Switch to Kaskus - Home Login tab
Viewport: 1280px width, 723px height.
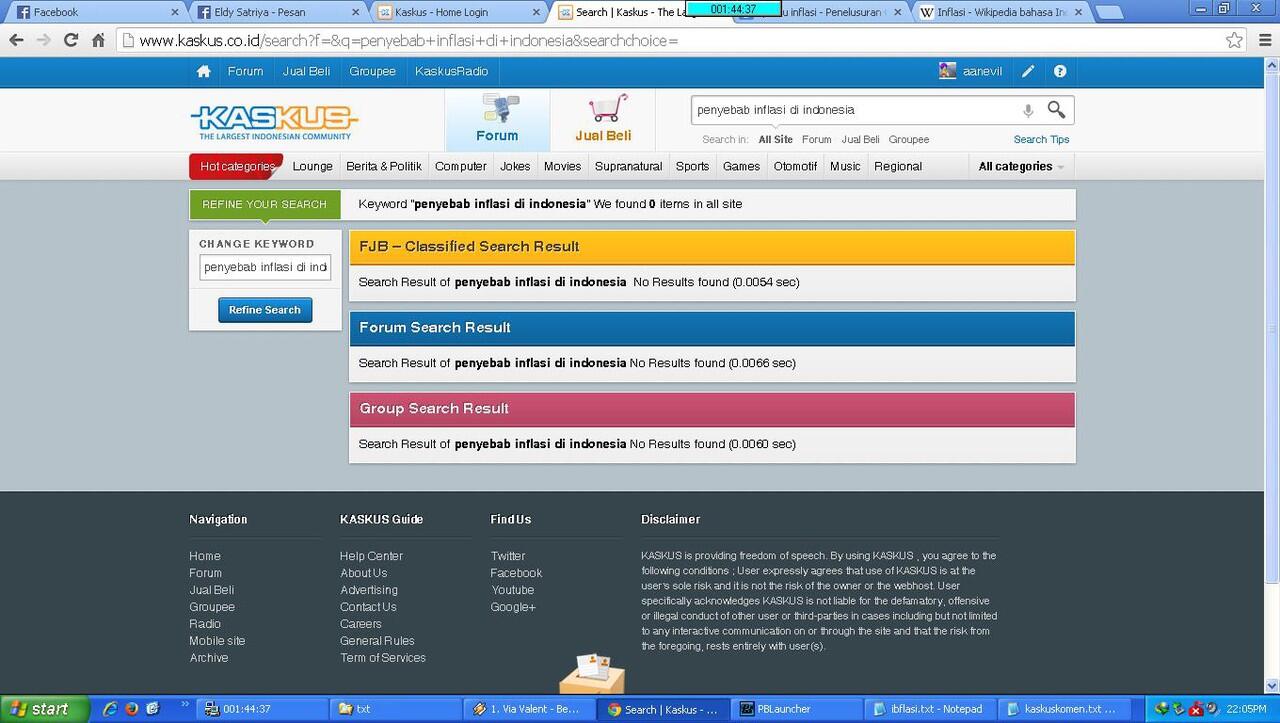click(458, 12)
